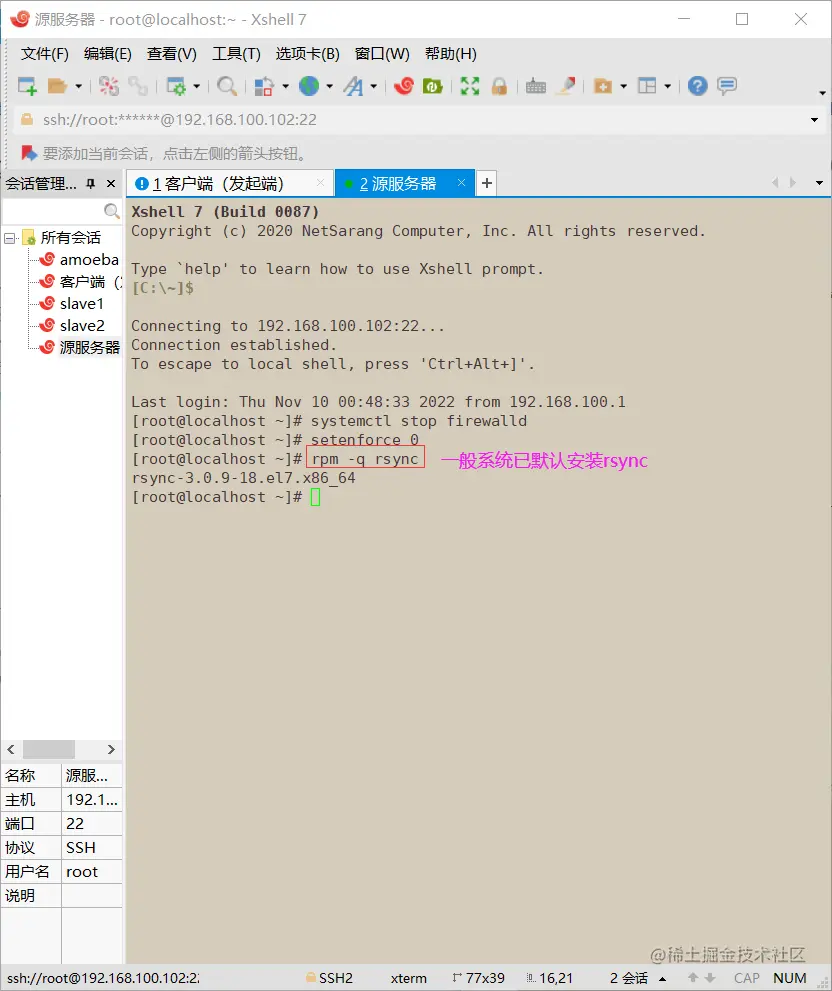Click the highlight pen icon
The height and width of the screenshot is (991, 832).
[x=566, y=86]
